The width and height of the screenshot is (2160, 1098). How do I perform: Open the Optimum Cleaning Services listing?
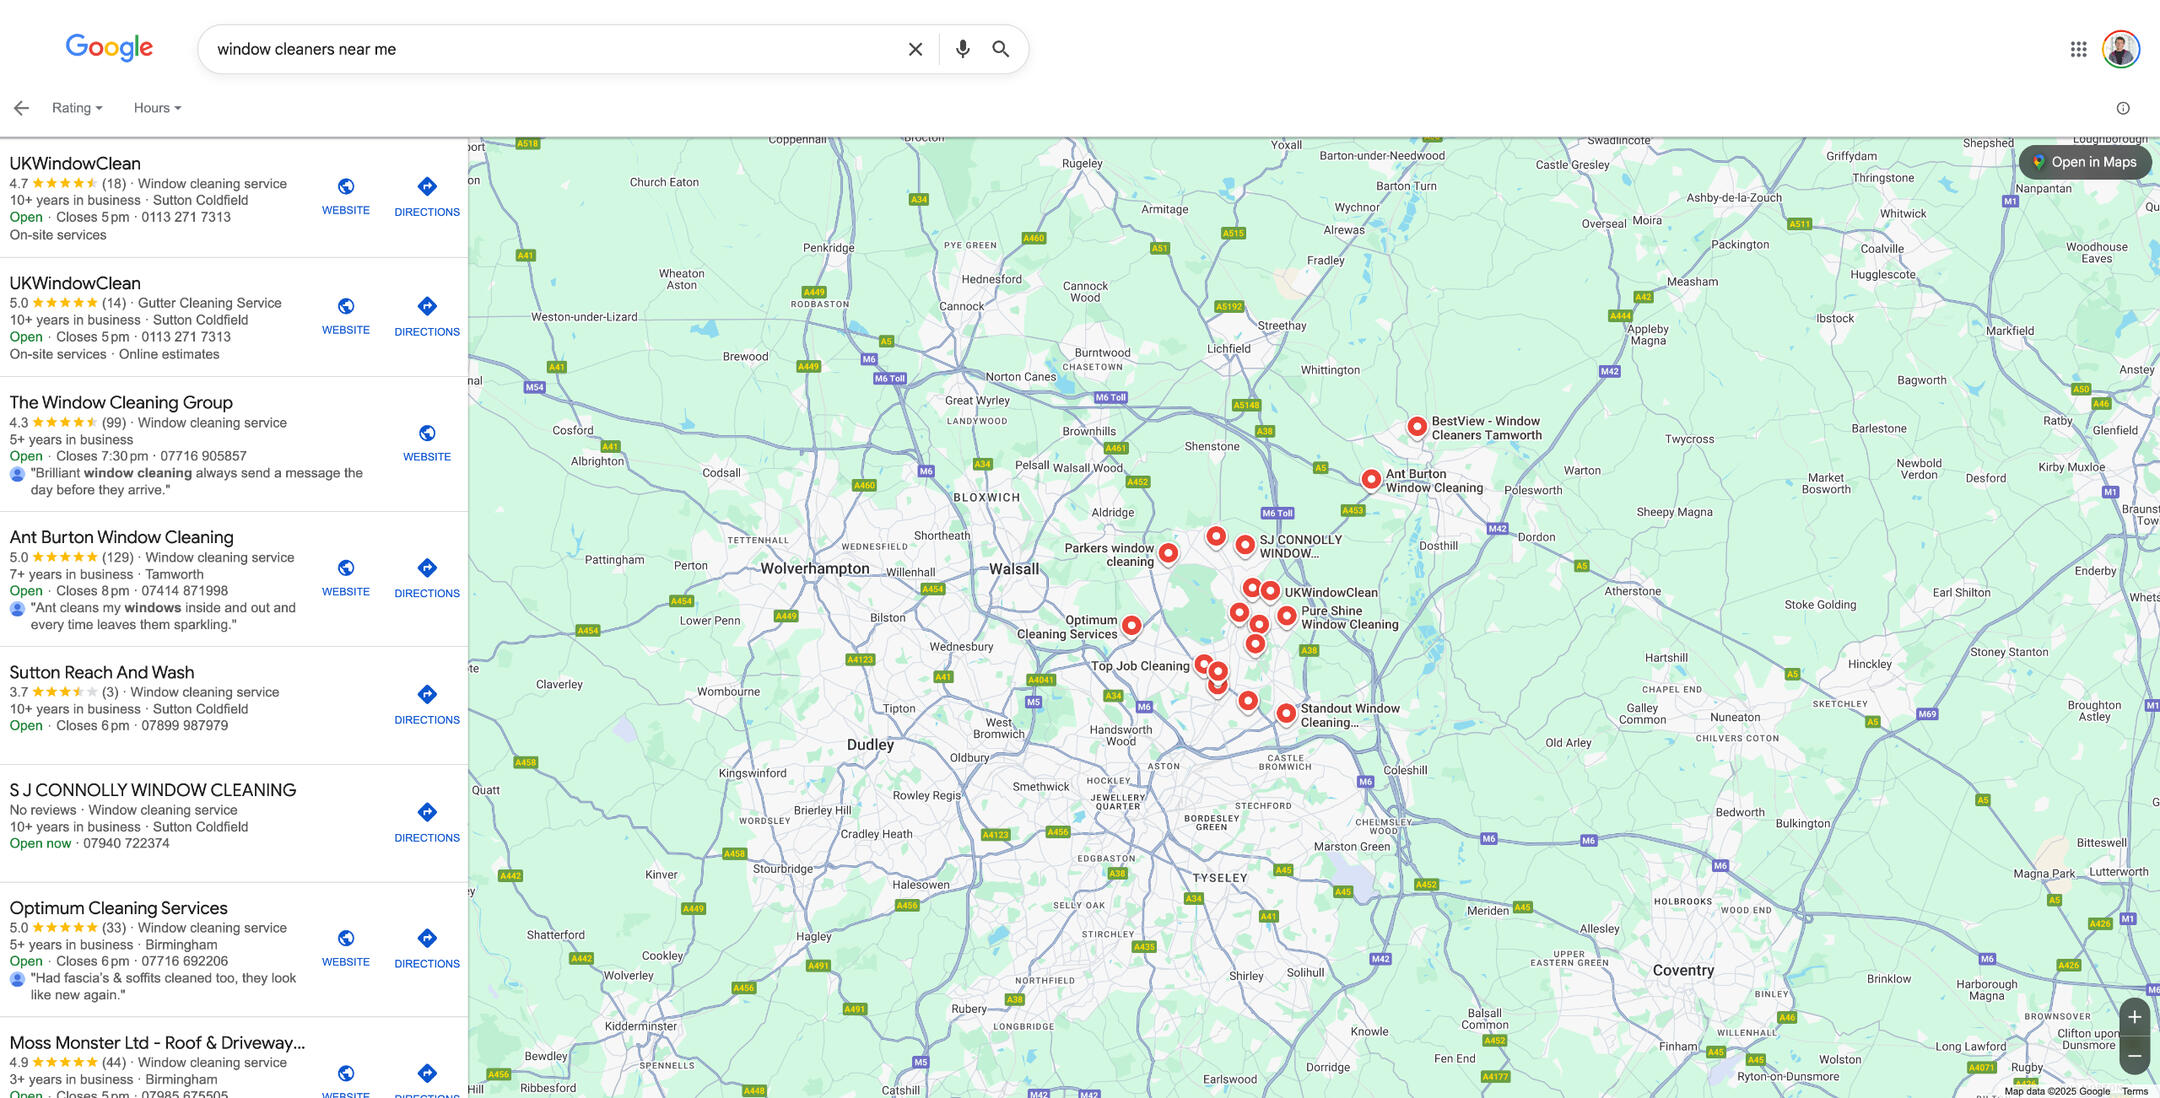117,907
